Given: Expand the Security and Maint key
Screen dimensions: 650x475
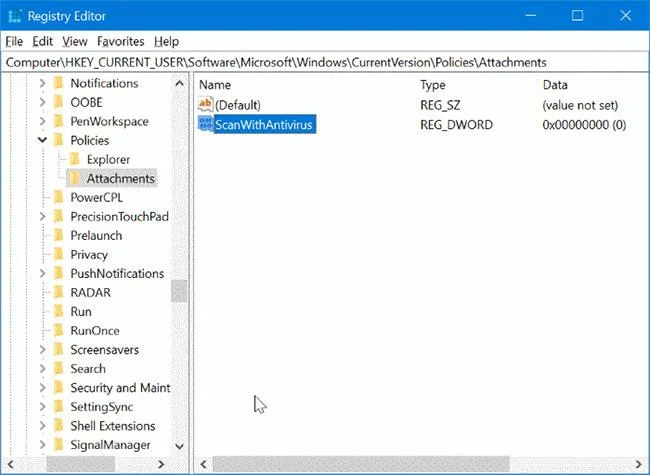Looking at the screenshot, I should click(x=42, y=388).
